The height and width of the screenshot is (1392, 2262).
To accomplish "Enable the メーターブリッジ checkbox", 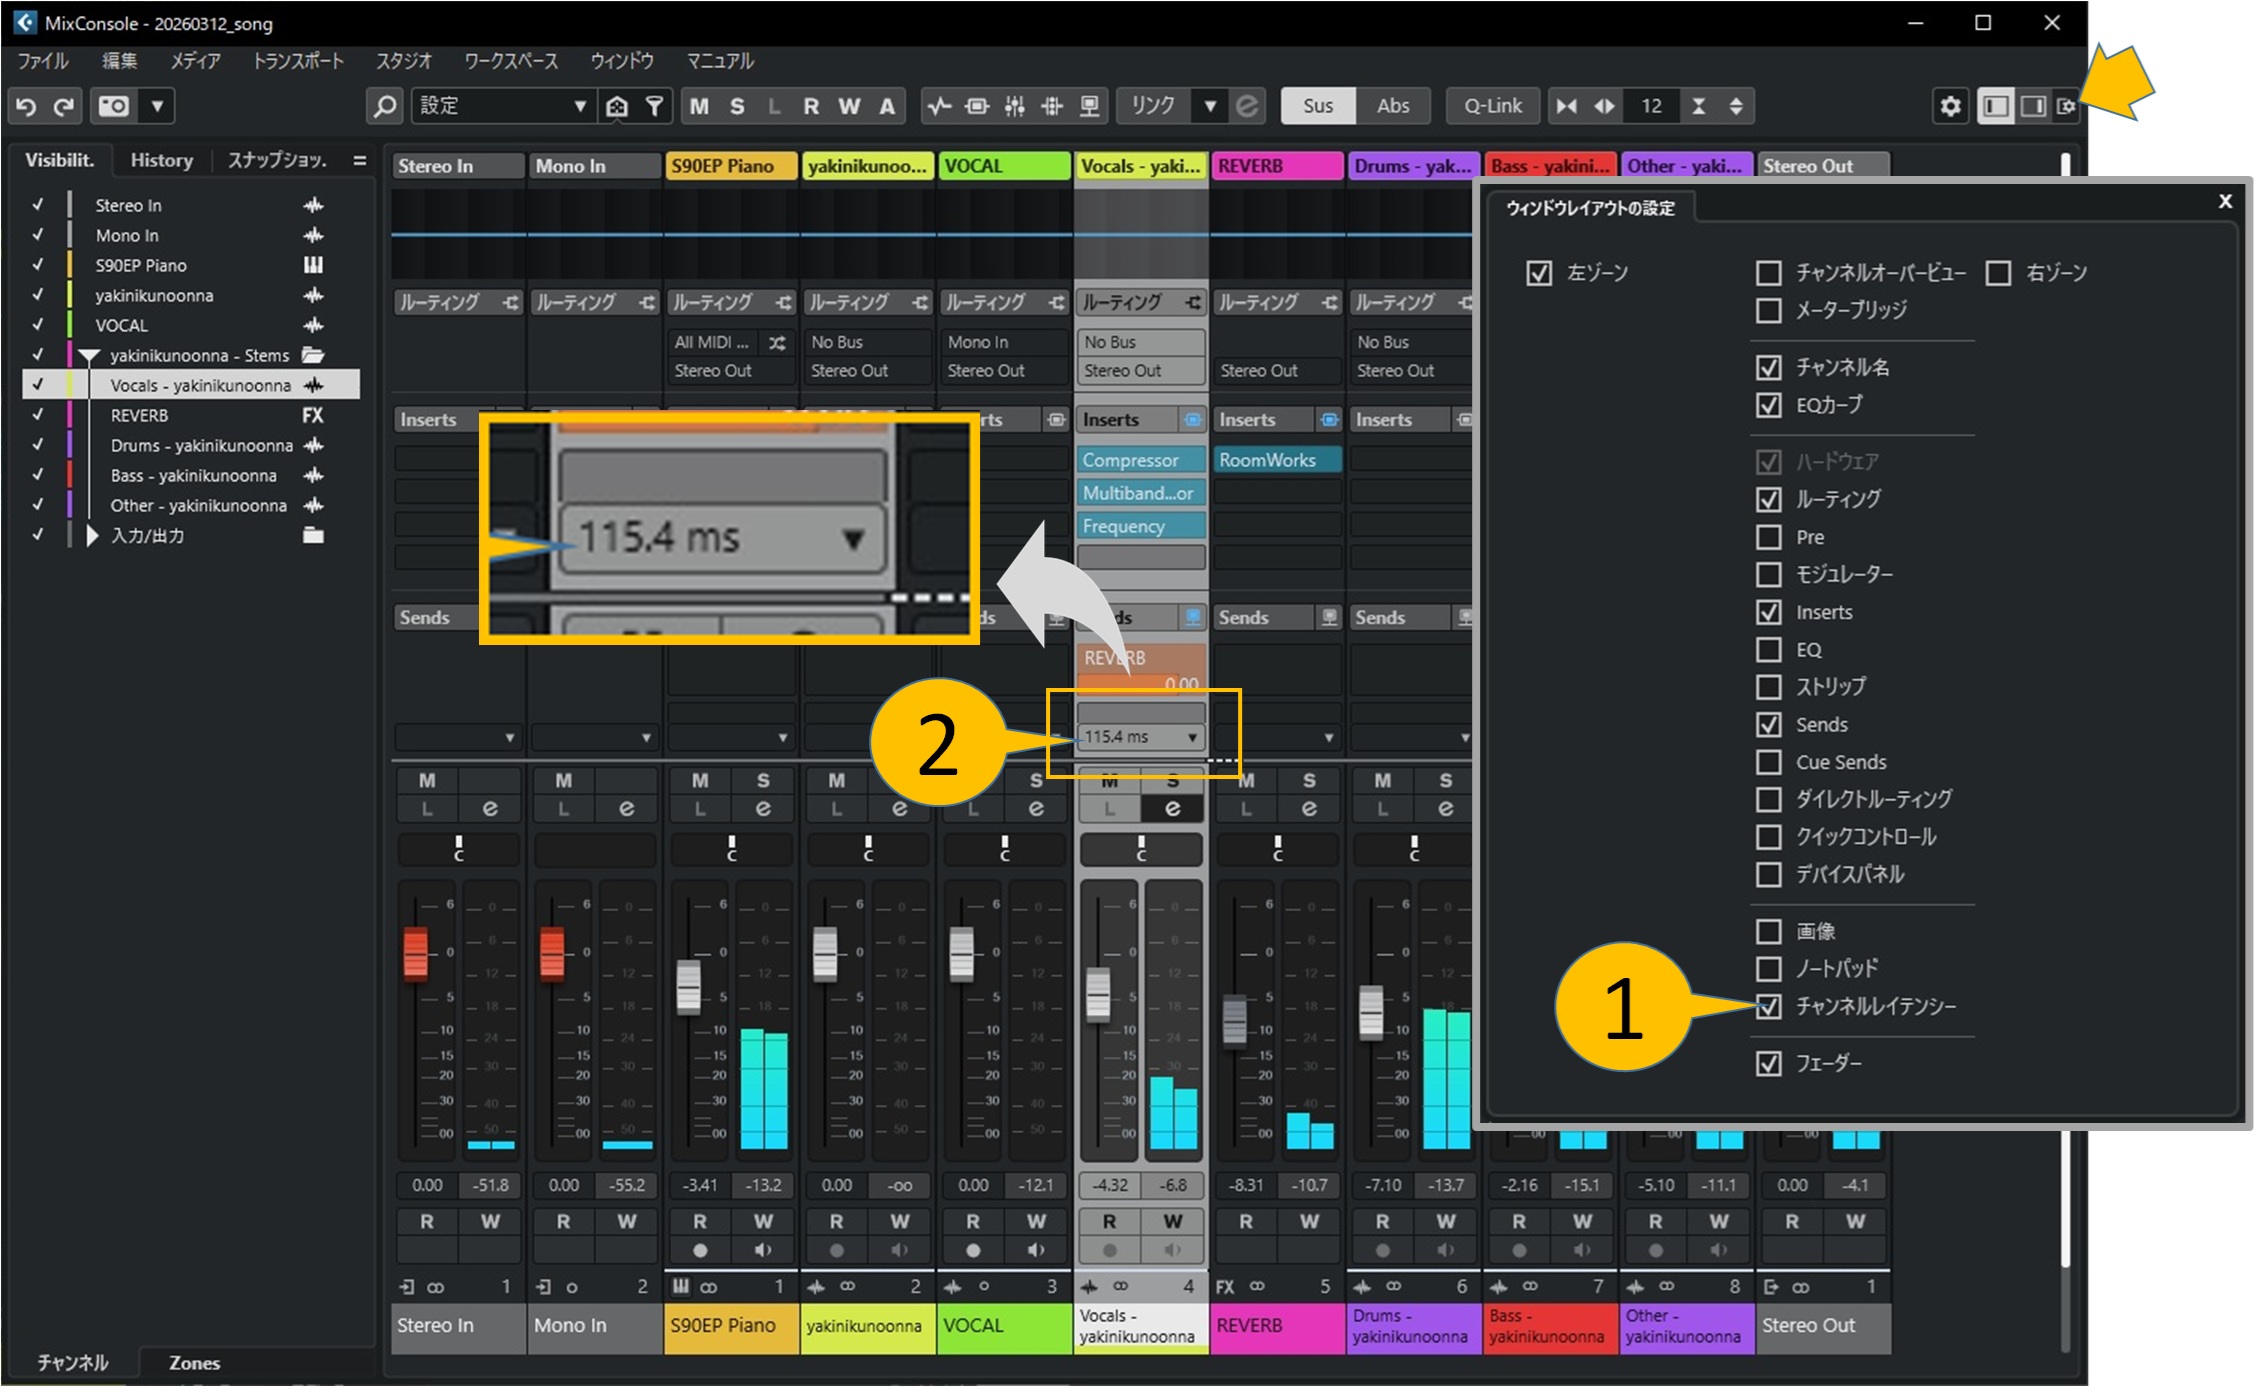I will pyautogui.click(x=1769, y=311).
